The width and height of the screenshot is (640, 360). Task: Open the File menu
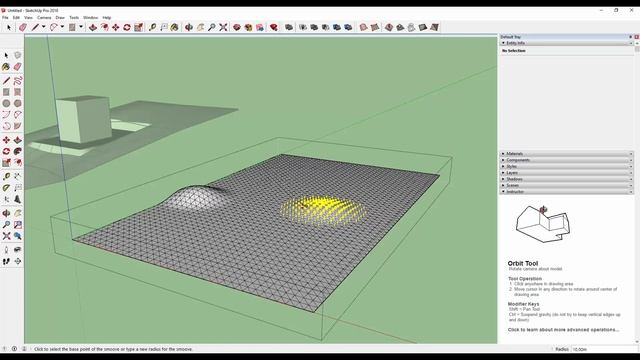coord(5,18)
